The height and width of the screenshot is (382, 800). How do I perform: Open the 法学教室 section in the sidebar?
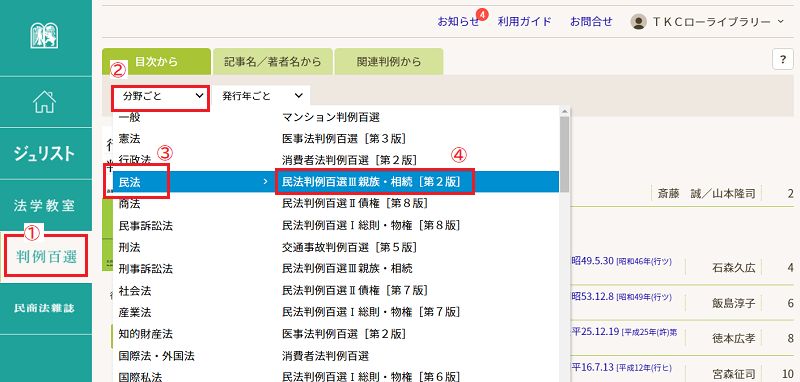(44, 206)
